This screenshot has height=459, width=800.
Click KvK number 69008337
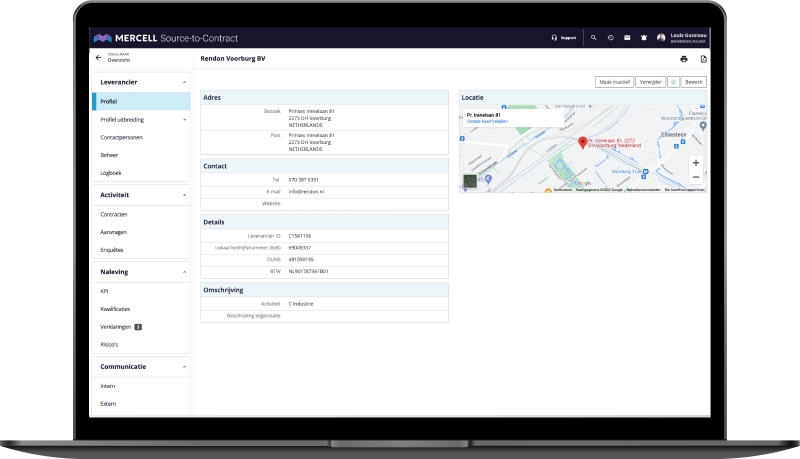[300, 248]
